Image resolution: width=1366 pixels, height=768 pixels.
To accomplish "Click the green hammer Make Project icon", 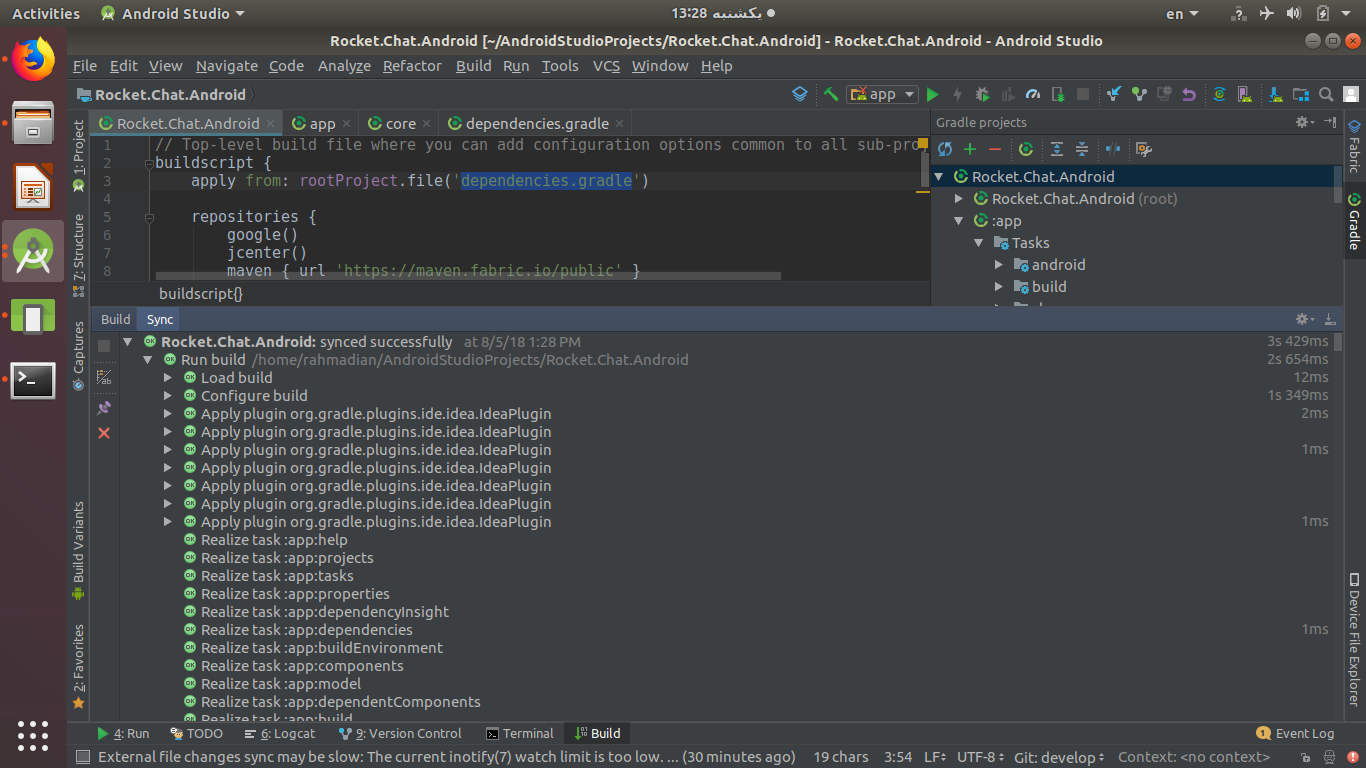I will pyautogui.click(x=830, y=94).
